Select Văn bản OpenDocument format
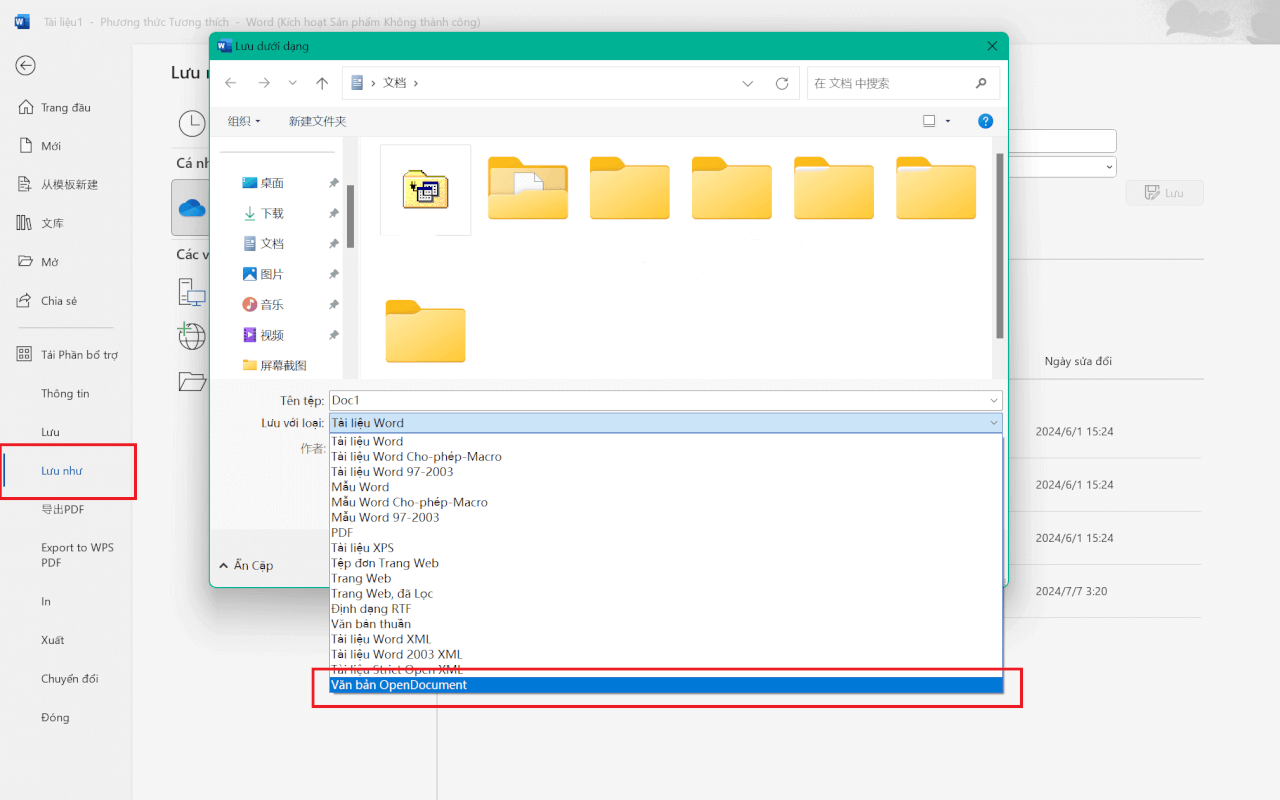1280x800 pixels. (665, 685)
